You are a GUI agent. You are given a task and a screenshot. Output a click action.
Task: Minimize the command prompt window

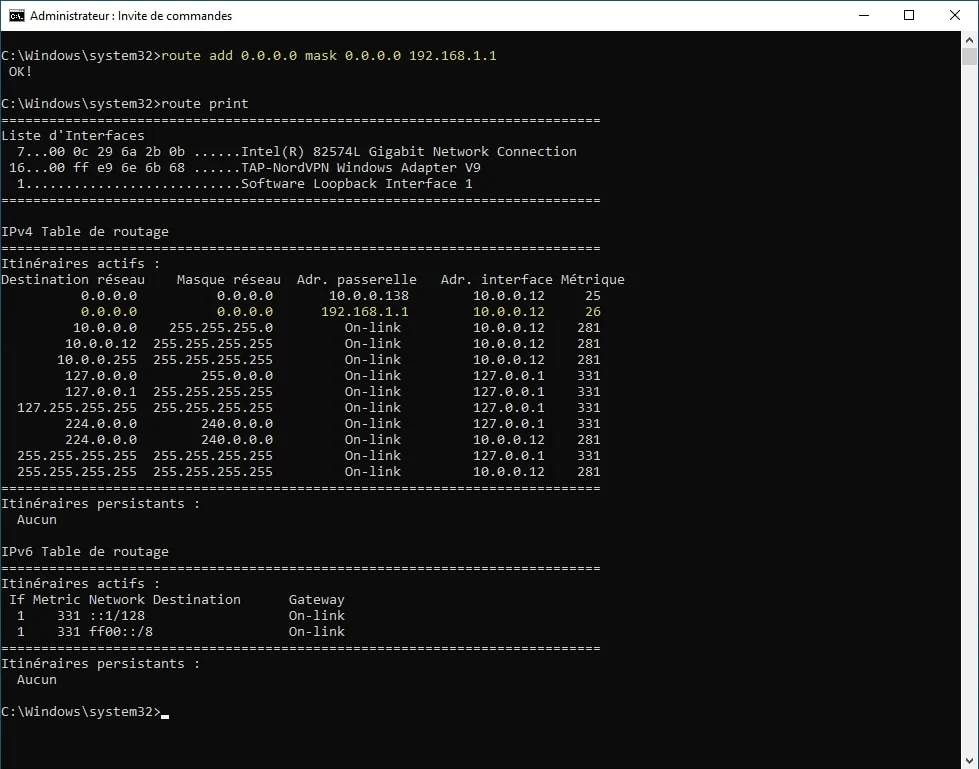863,16
